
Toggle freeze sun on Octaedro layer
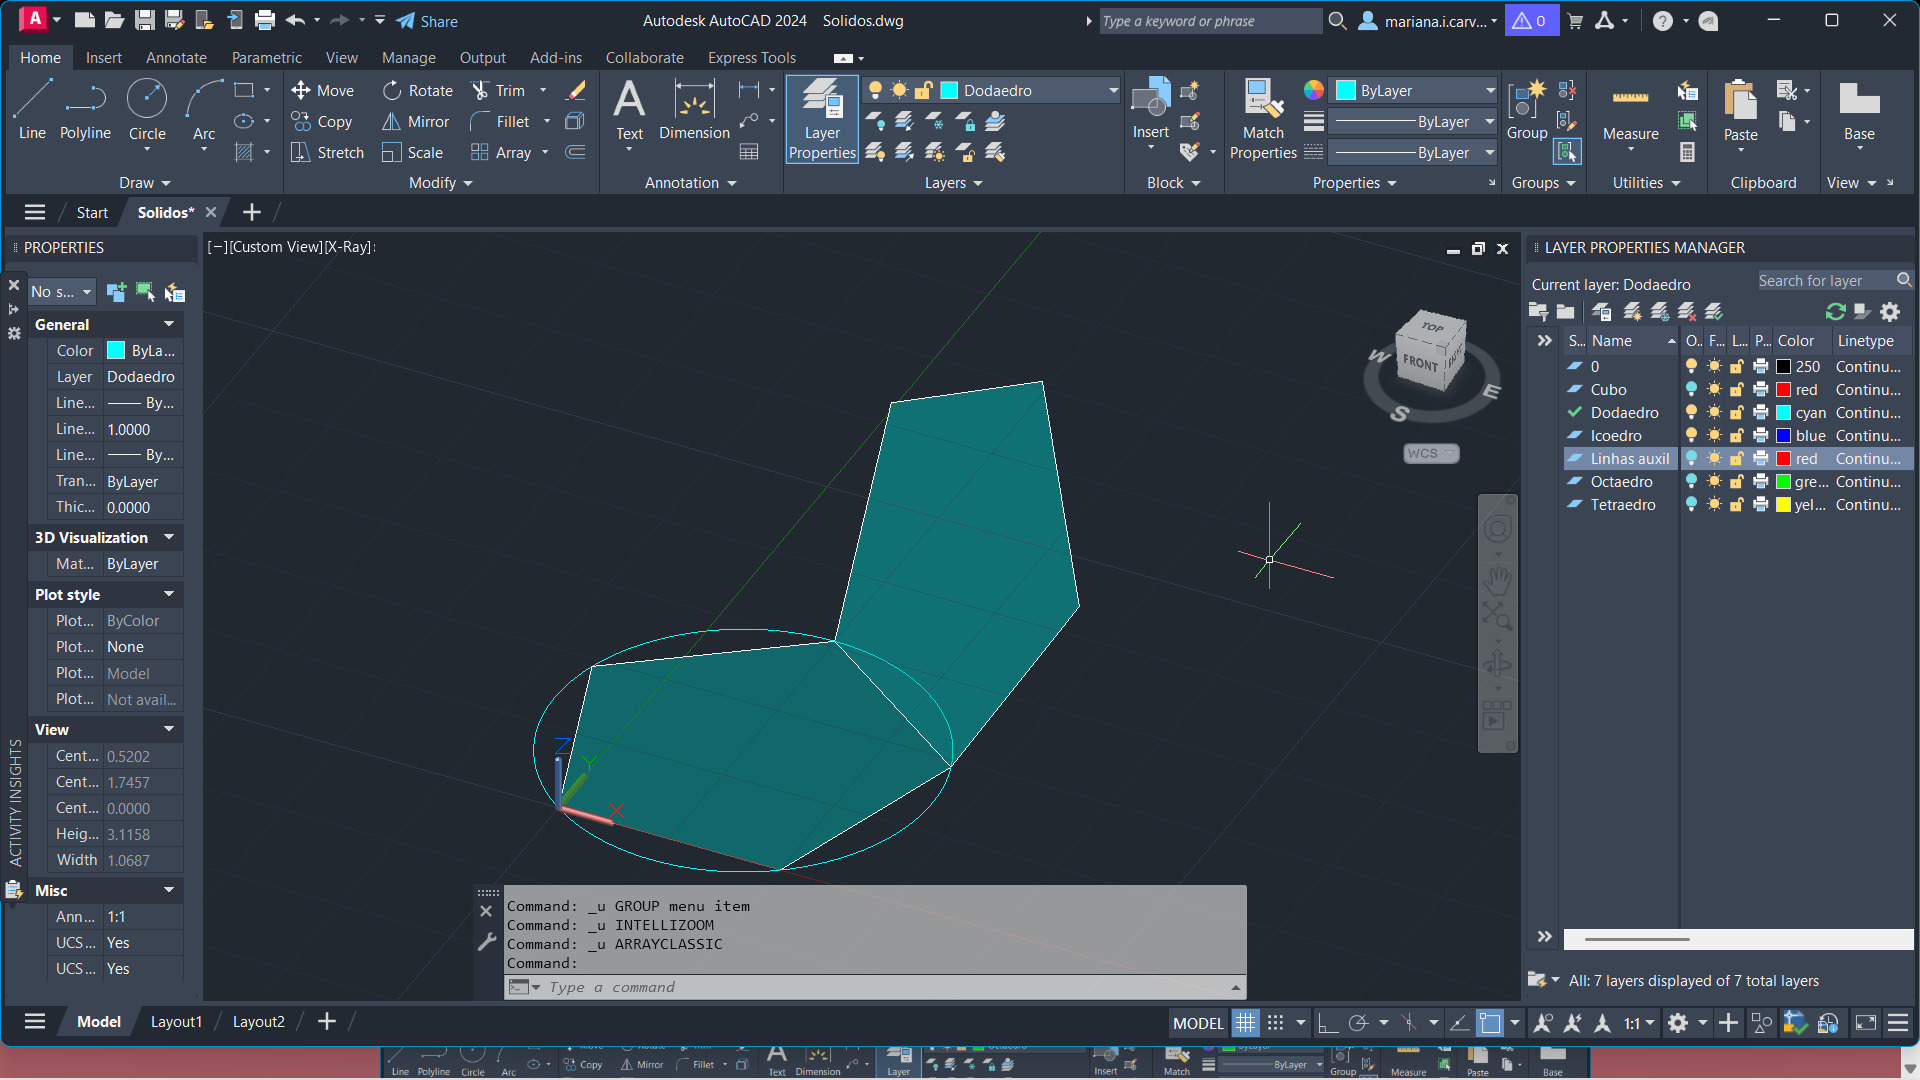pyautogui.click(x=1714, y=482)
